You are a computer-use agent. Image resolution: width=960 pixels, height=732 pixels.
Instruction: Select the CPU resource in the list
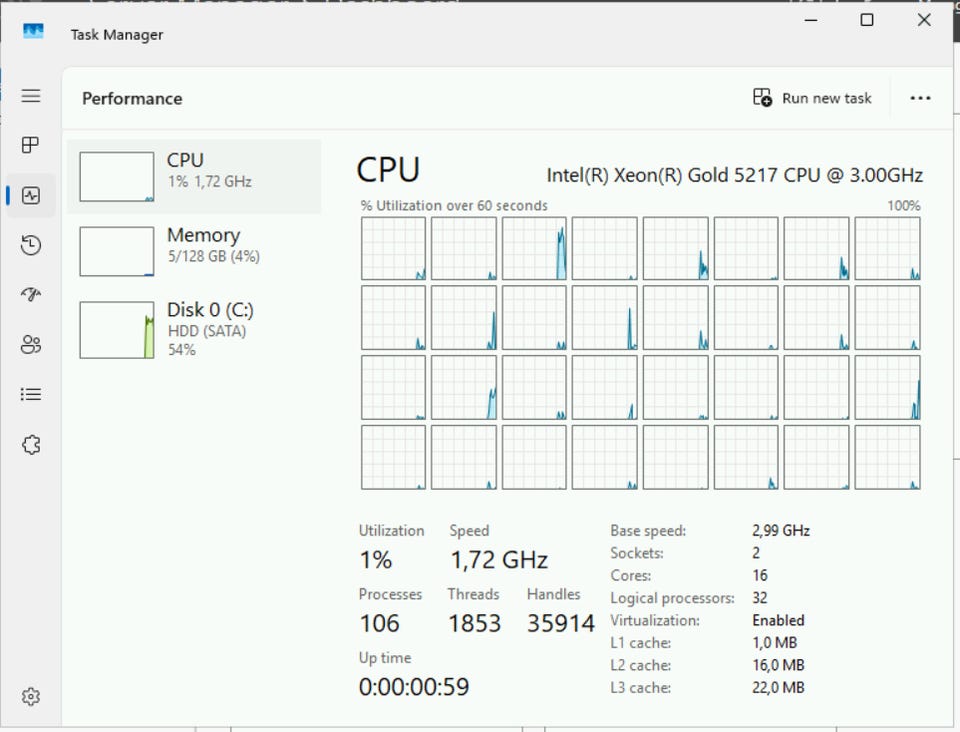194,177
